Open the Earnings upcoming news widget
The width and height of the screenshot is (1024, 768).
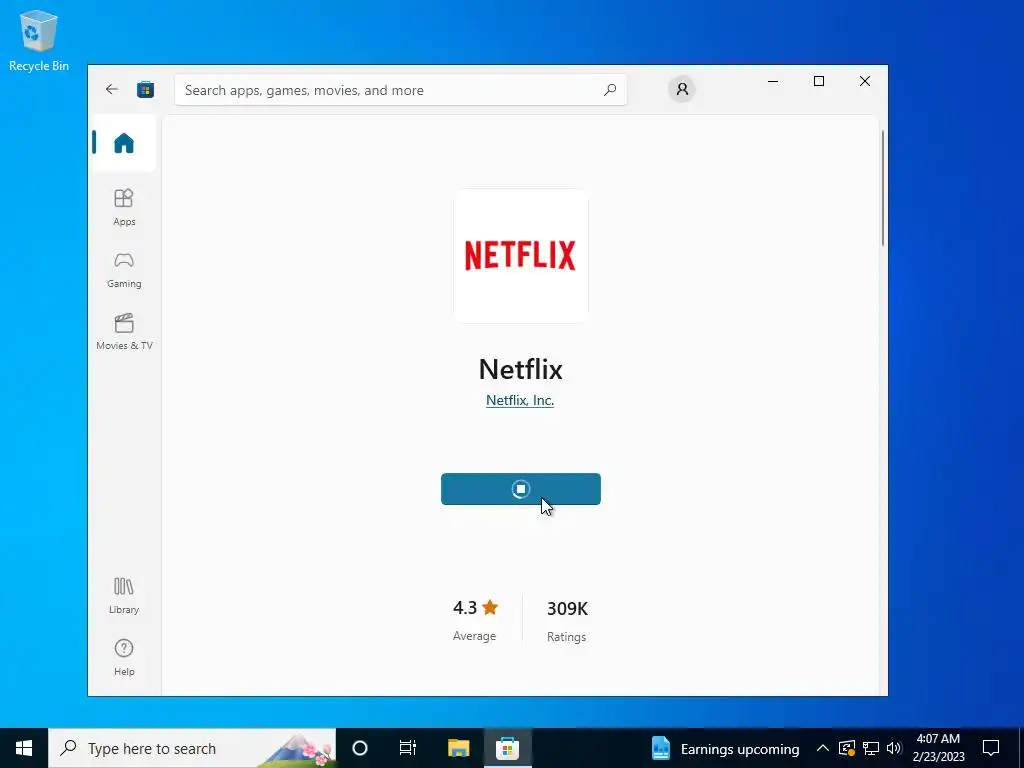click(726, 748)
